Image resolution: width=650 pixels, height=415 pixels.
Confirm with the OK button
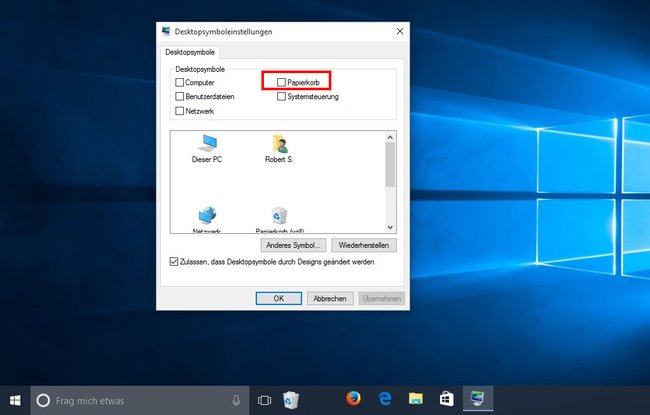pos(279,299)
